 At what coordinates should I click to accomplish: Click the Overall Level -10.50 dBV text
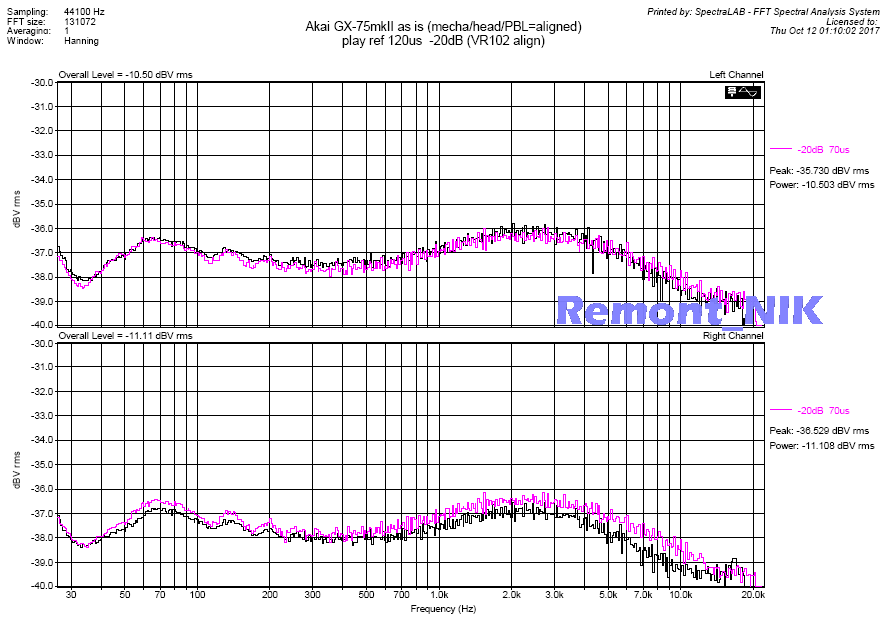coord(125,75)
